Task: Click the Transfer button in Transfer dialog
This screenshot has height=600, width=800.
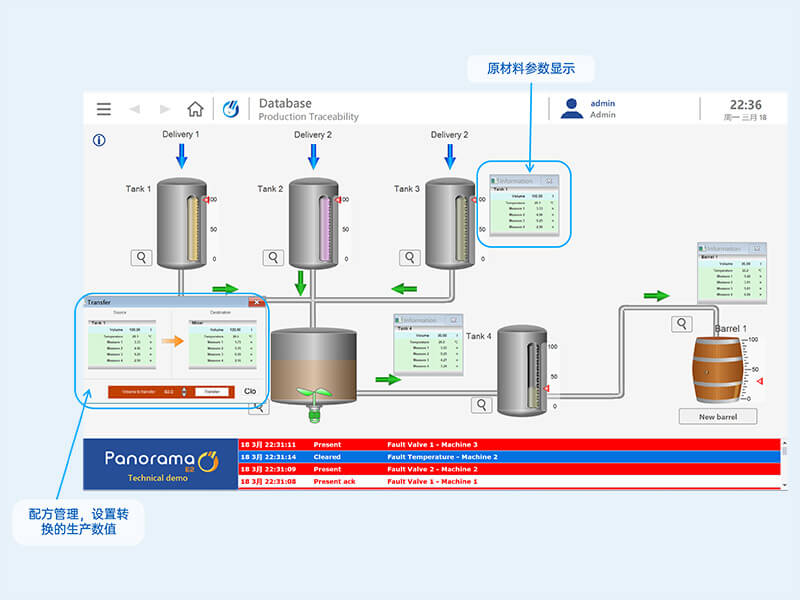Action: pyautogui.click(x=212, y=392)
